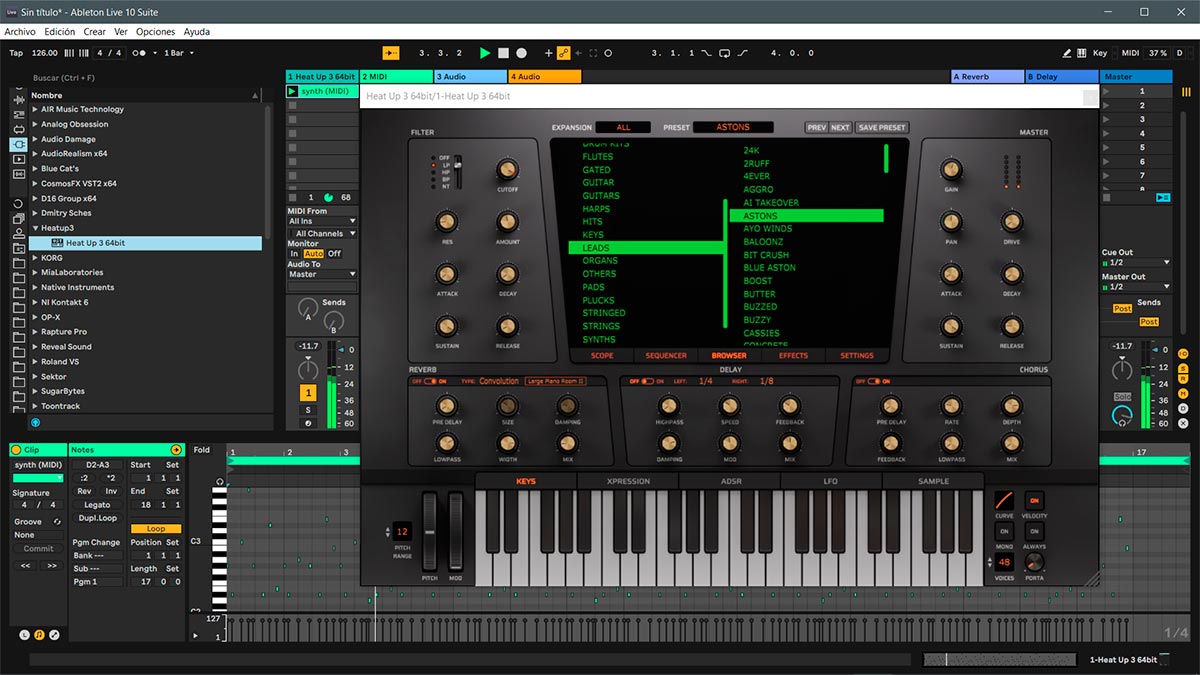Open the Opciones menu
This screenshot has height=675, width=1200.
(x=155, y=32)
